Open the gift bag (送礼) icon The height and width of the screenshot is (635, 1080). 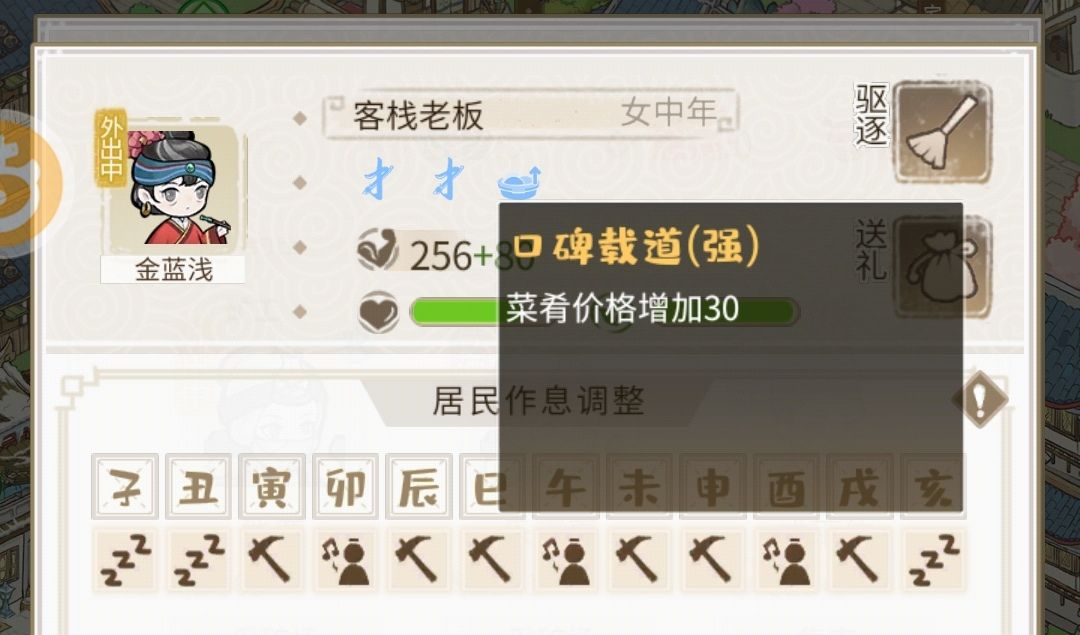[942, 267]
